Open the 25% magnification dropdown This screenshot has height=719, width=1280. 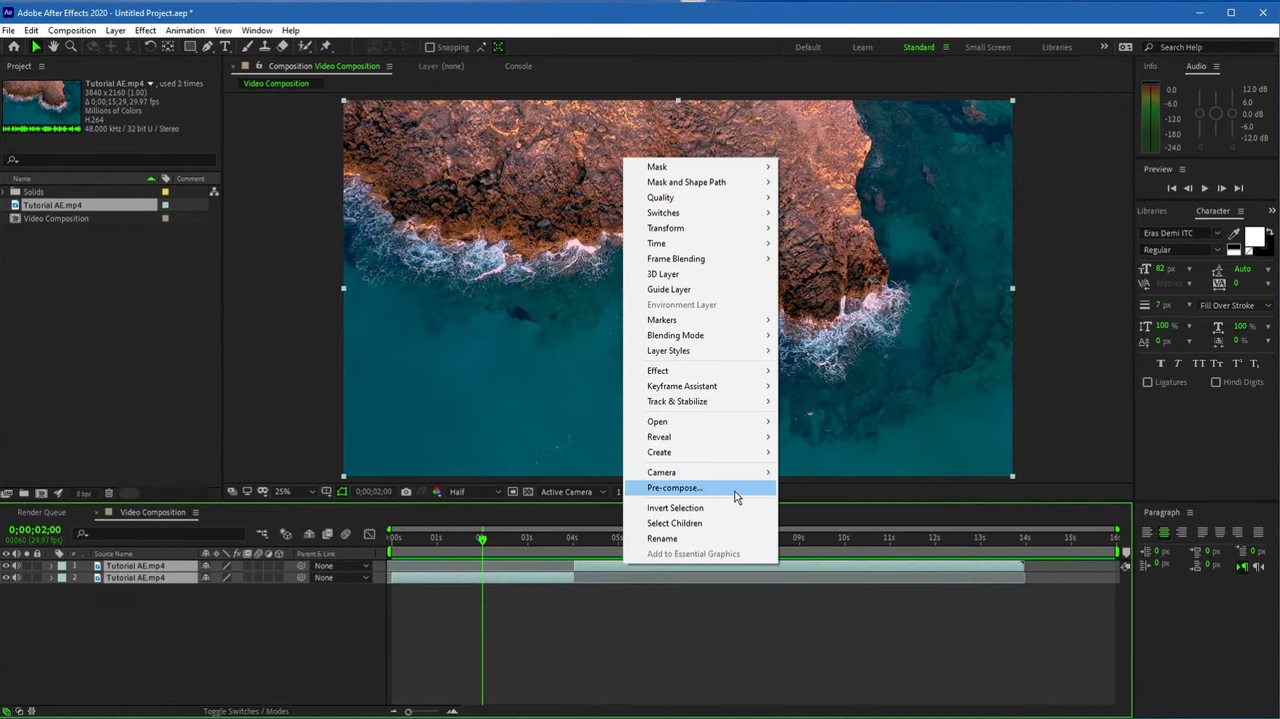click(295, 492)
